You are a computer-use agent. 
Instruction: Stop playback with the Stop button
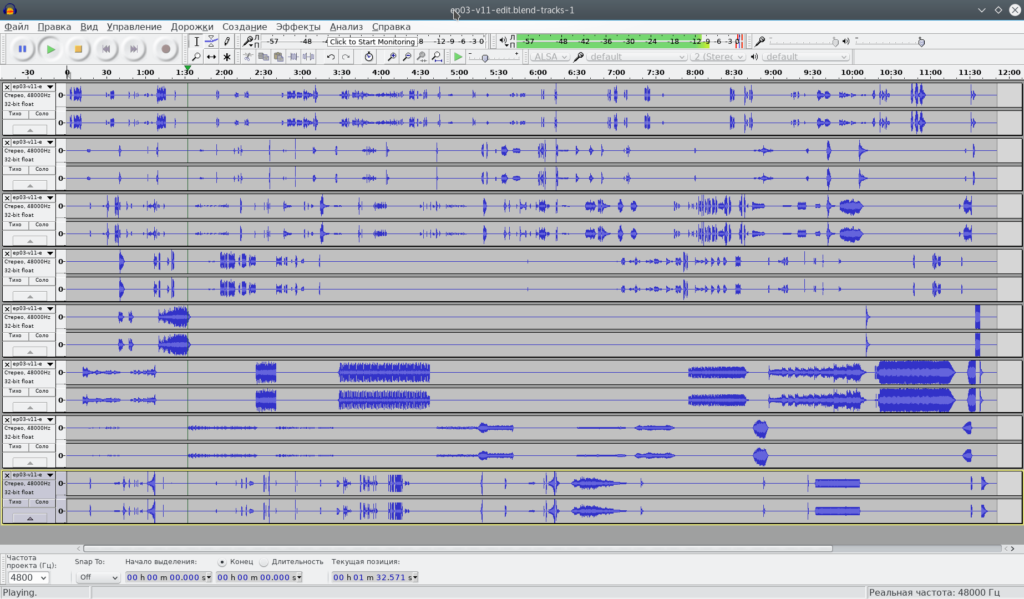point(78,49)
